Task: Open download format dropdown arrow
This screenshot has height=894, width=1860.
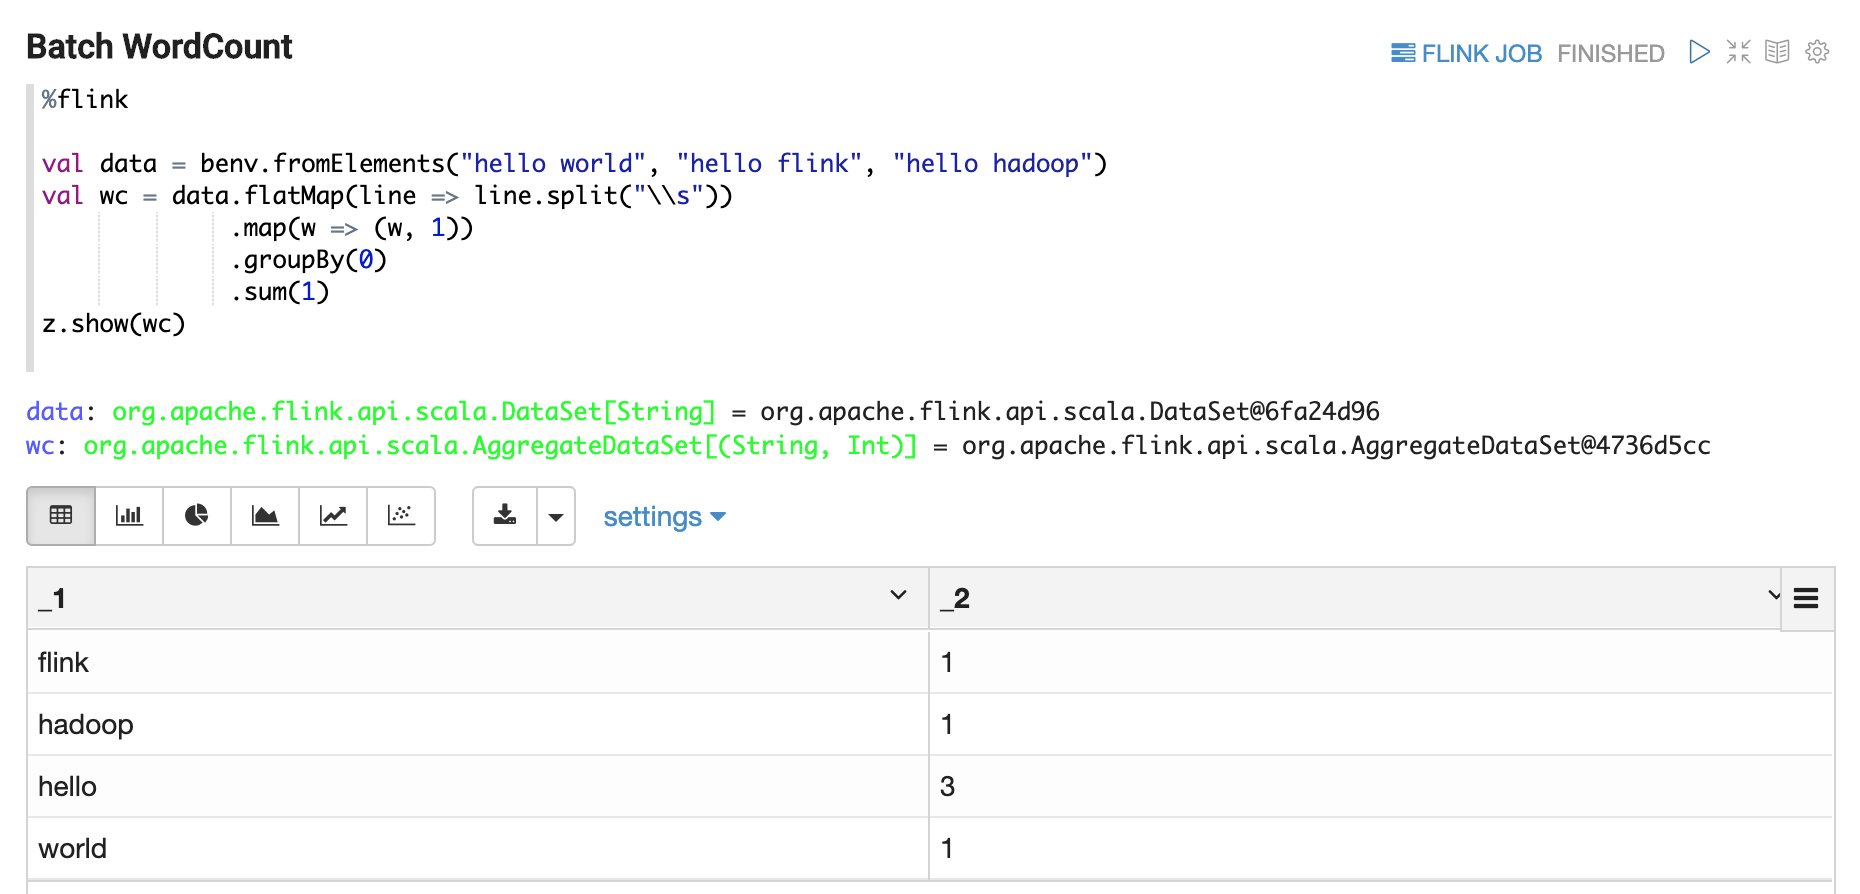Action: tap(556, 517)
